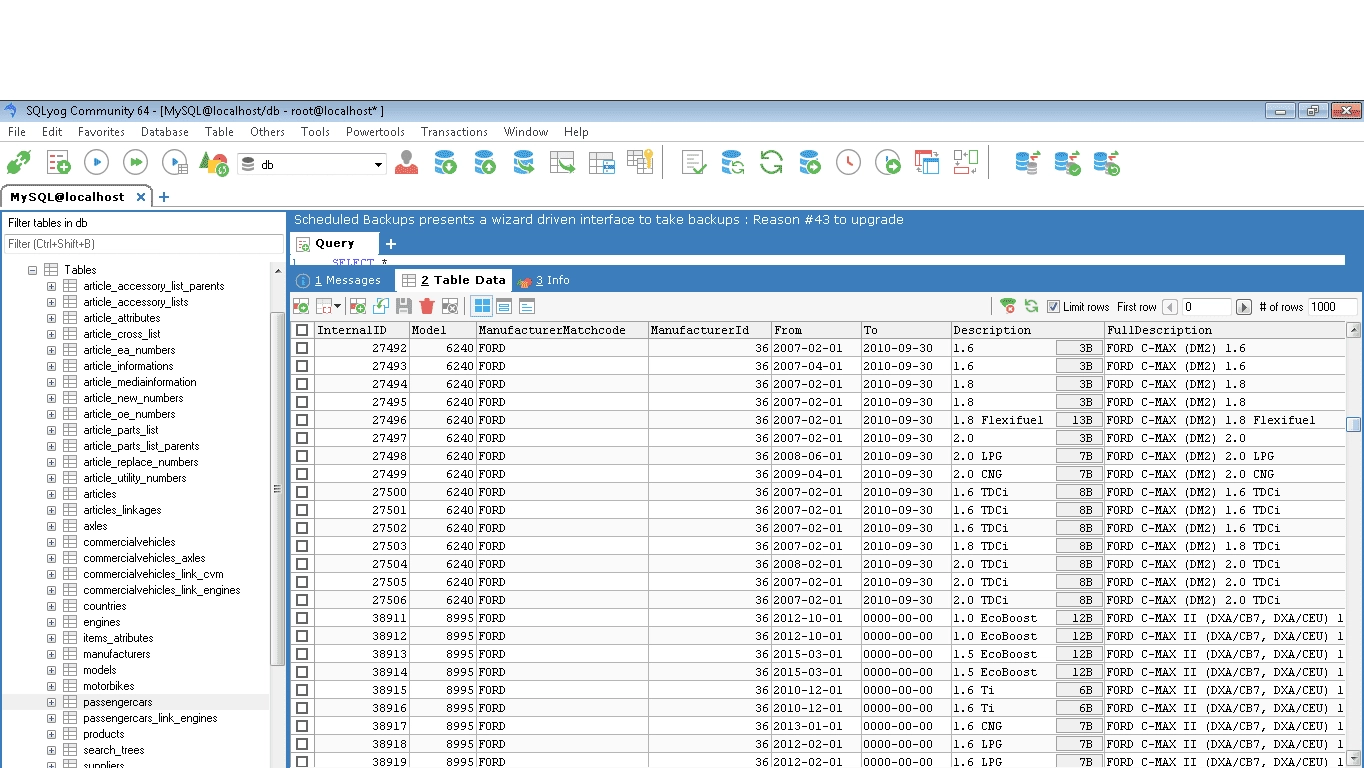Click the next page arrow beside First row
Image resolution: width=1364 pixels, height=768 pixels.
tap(1244, 307)
